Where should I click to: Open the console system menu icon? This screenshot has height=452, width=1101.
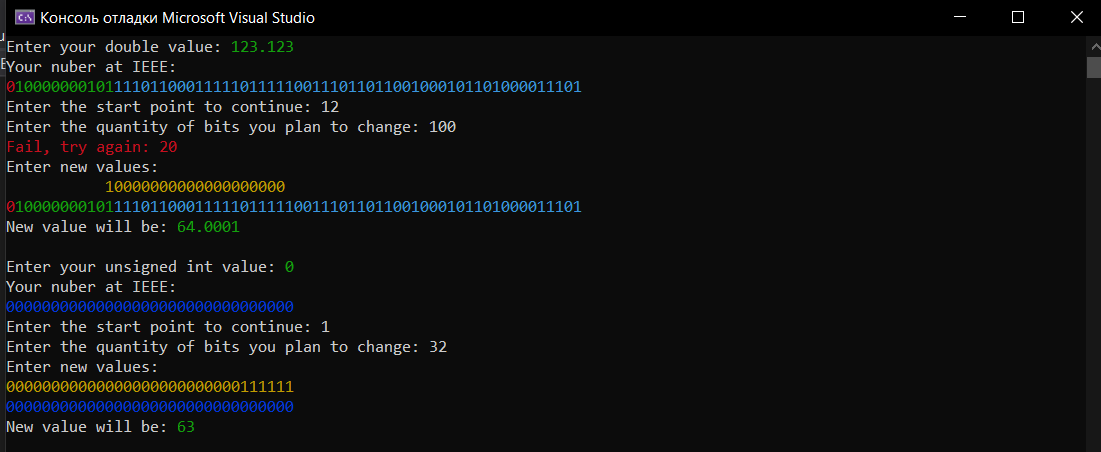tap(25, 18)
